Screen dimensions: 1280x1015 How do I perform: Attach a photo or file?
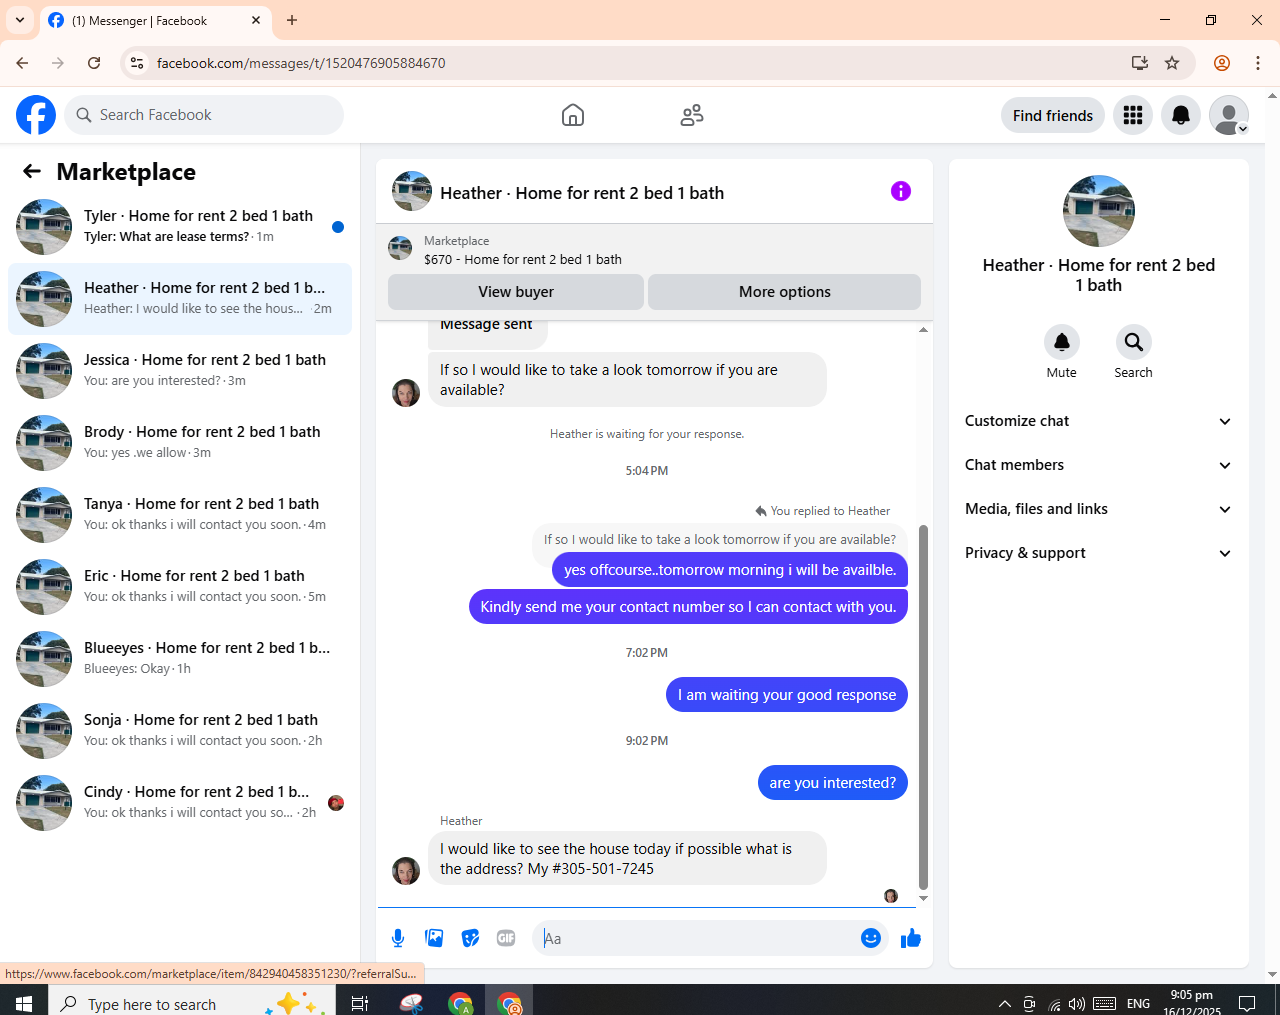(434, 938)
